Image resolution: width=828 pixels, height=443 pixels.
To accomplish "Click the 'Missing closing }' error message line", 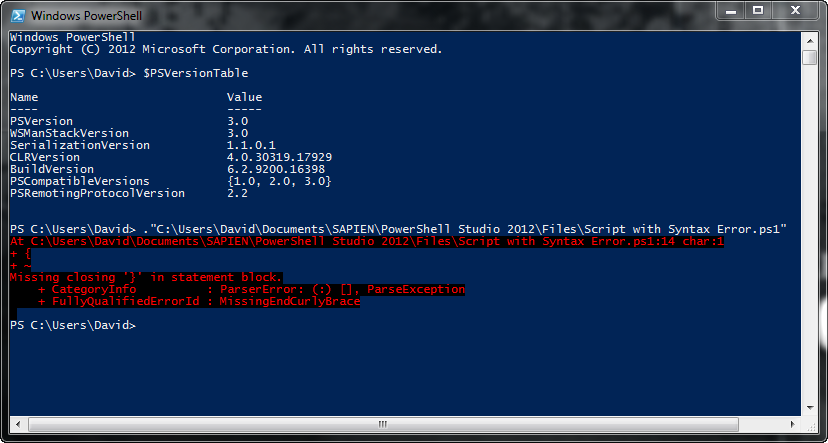I will pos(146,277).
